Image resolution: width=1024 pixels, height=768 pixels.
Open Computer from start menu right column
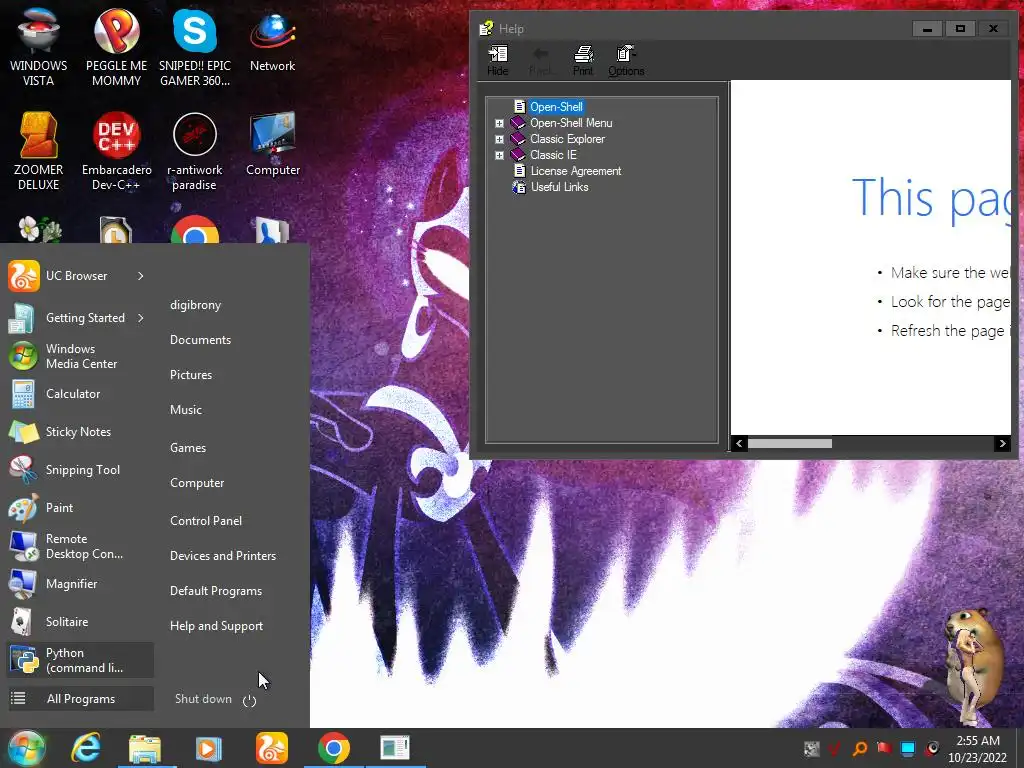coord(197,483)
